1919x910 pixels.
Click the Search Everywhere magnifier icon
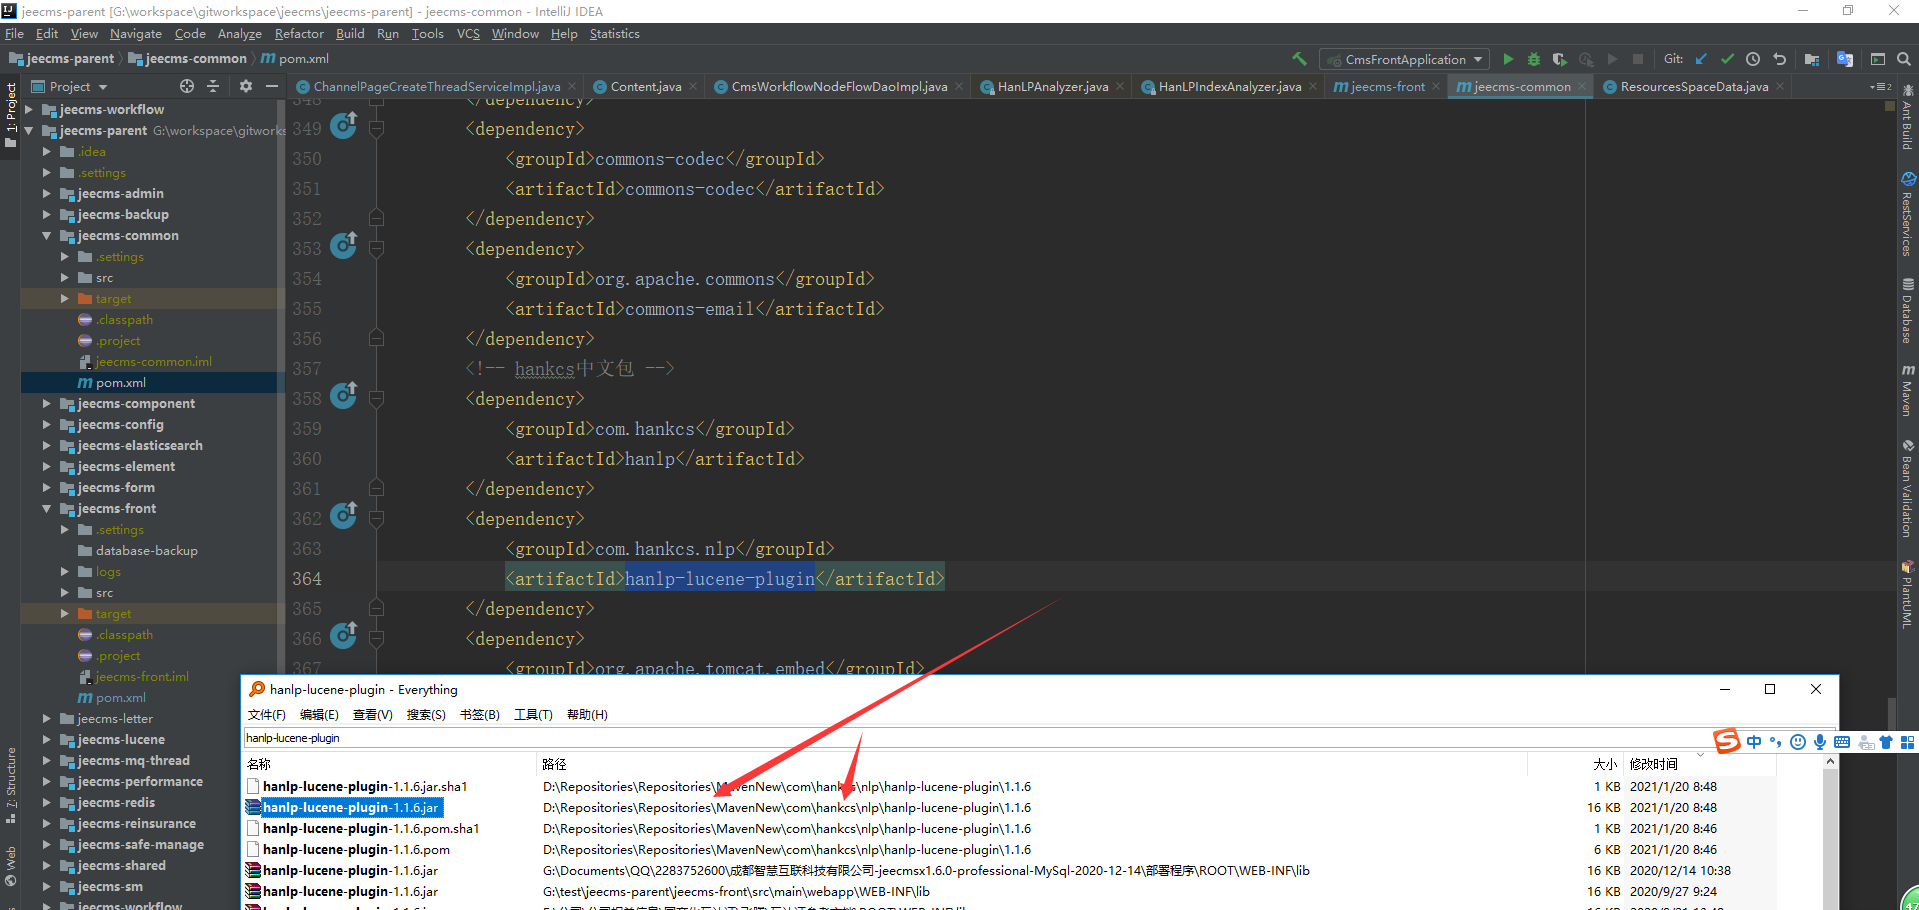(x=1904, y=59)
